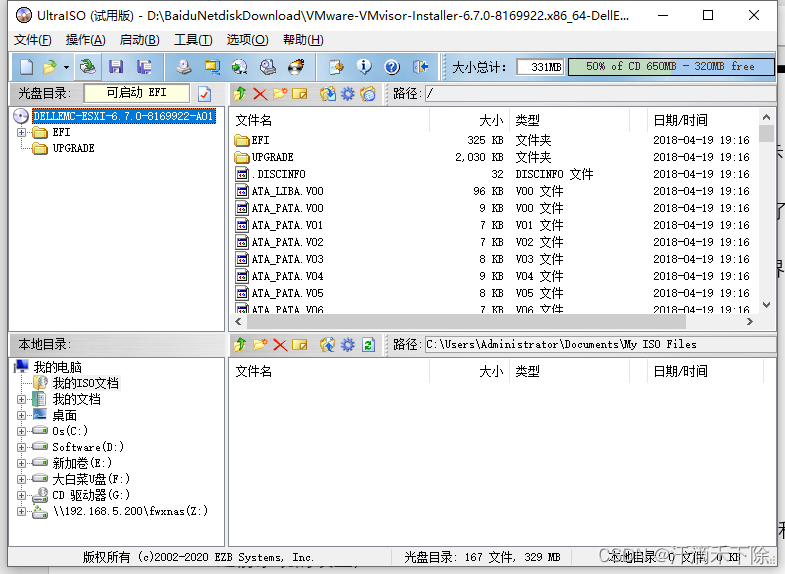Click the hide/show local pane icon
Viewport: 785px width, 574px height.
368,94
